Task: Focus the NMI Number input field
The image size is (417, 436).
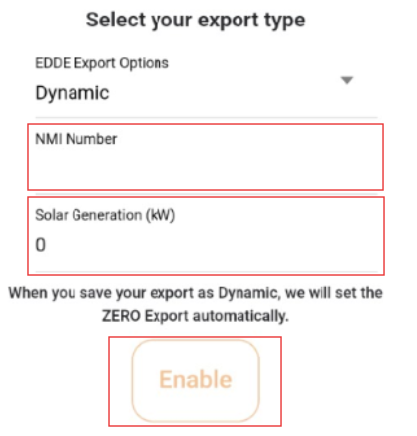Action: (206, 157)
